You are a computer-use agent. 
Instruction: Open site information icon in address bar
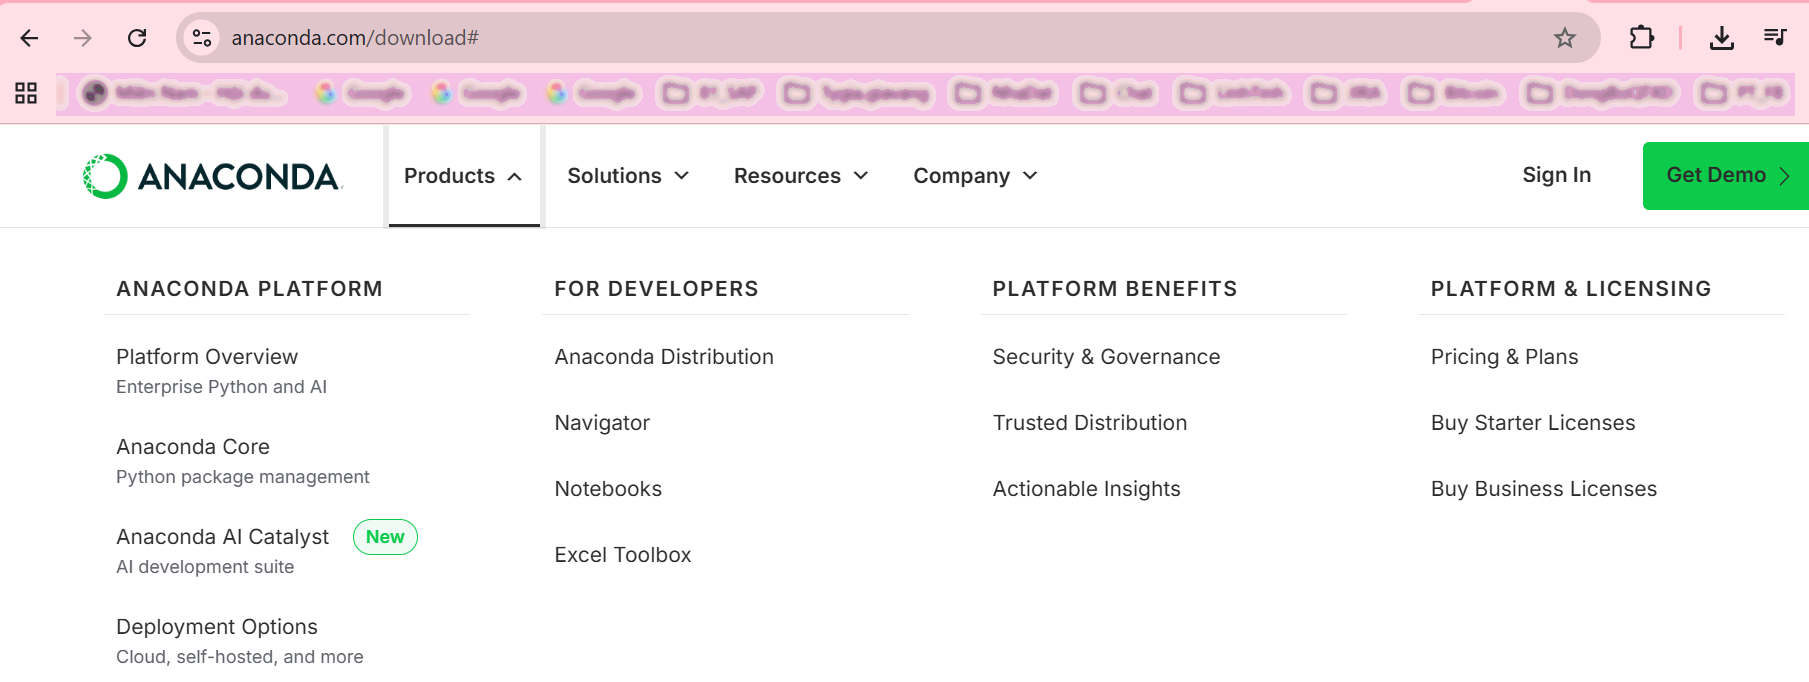[x=202, y=38]
